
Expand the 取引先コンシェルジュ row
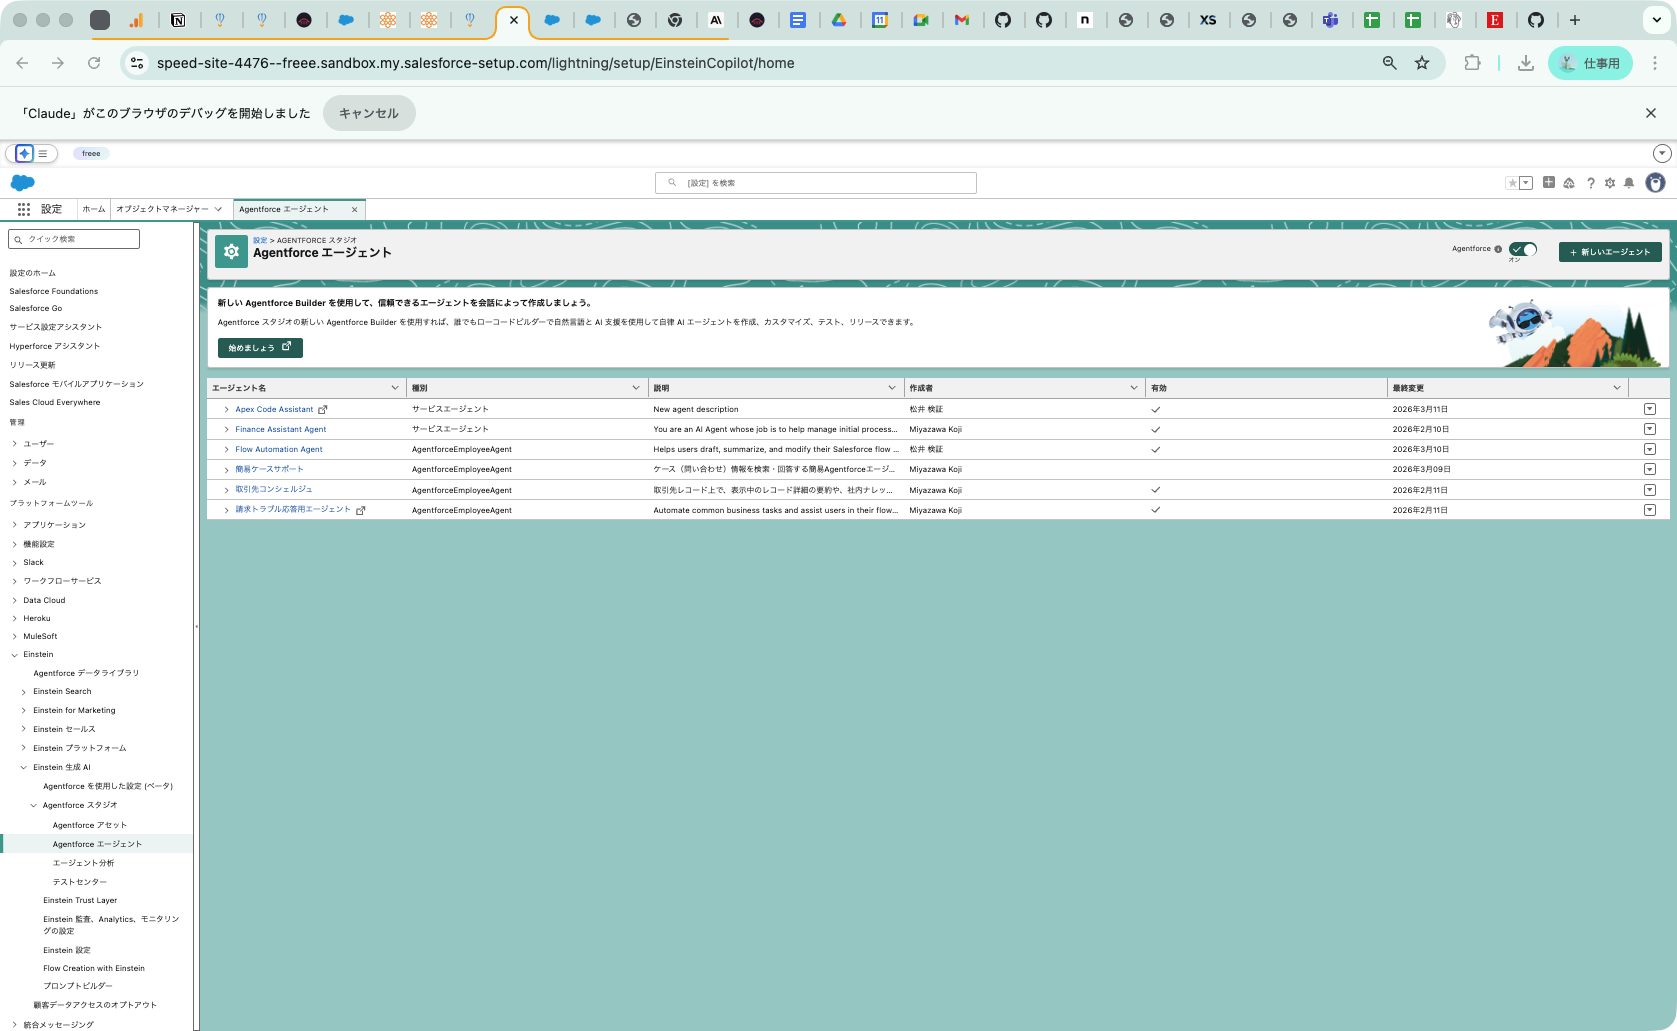(x=226, y=490)
